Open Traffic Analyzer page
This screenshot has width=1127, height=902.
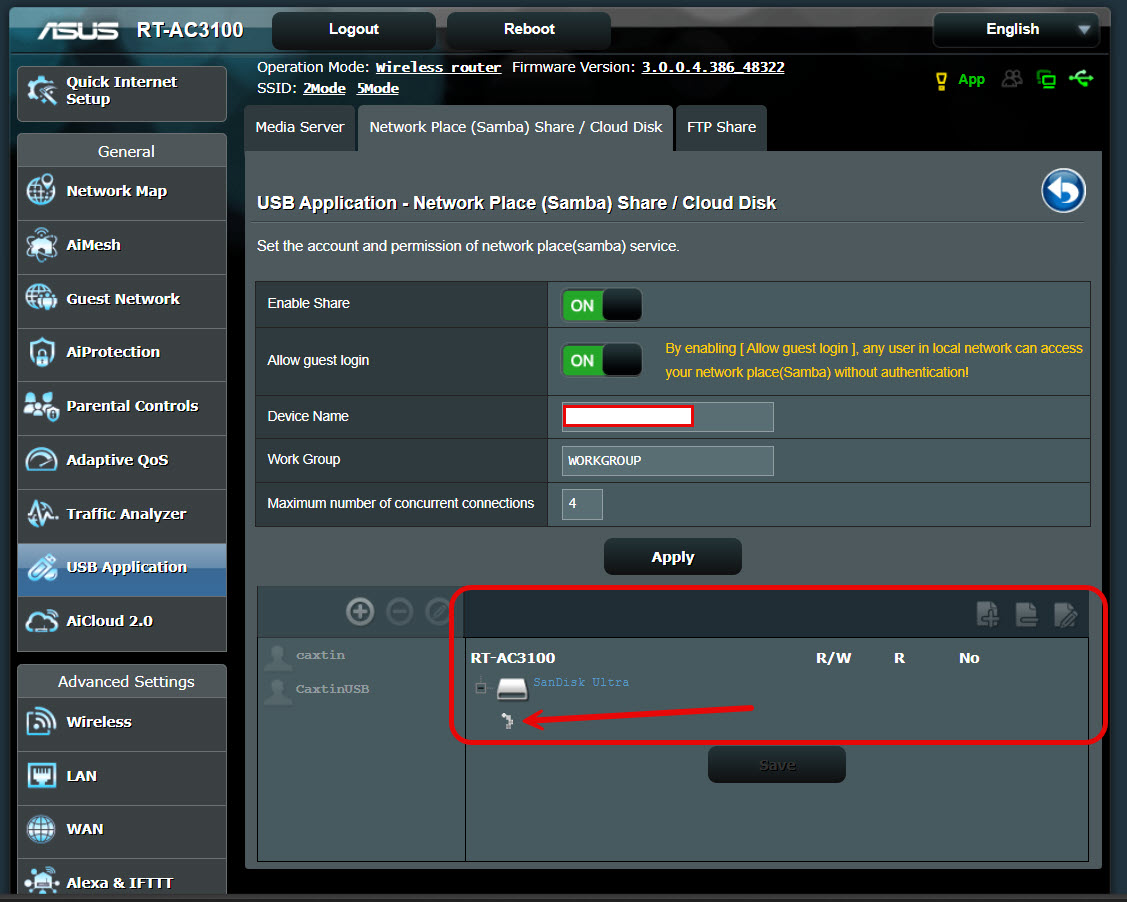pos(121,514)
